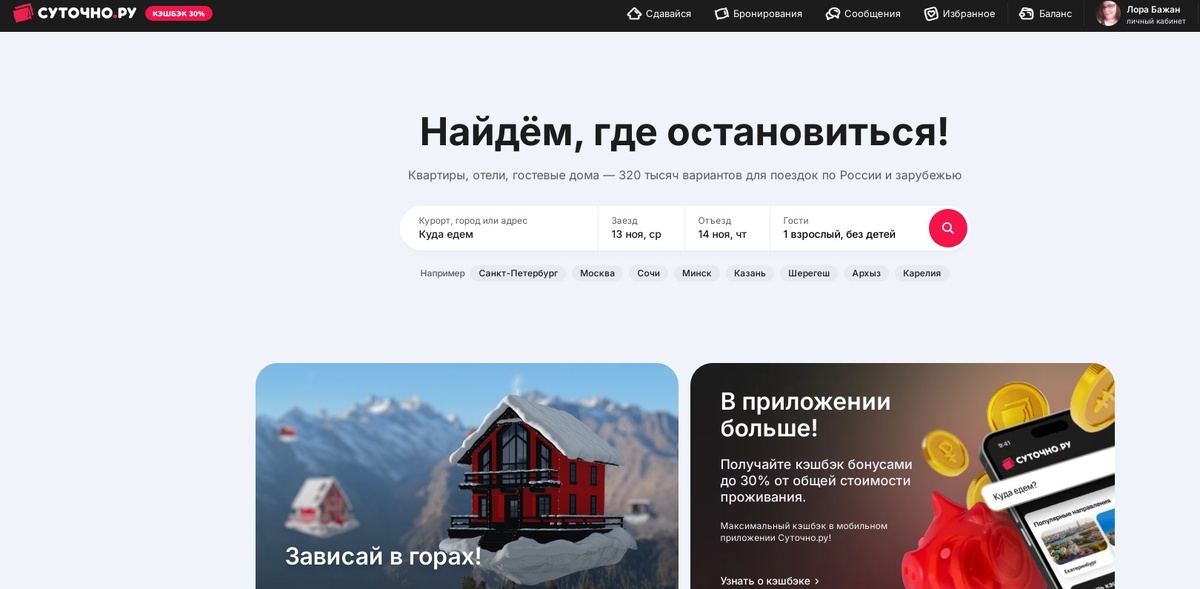Click the Суточно.ру logo
1200x589 pixels.
[74, 14]
